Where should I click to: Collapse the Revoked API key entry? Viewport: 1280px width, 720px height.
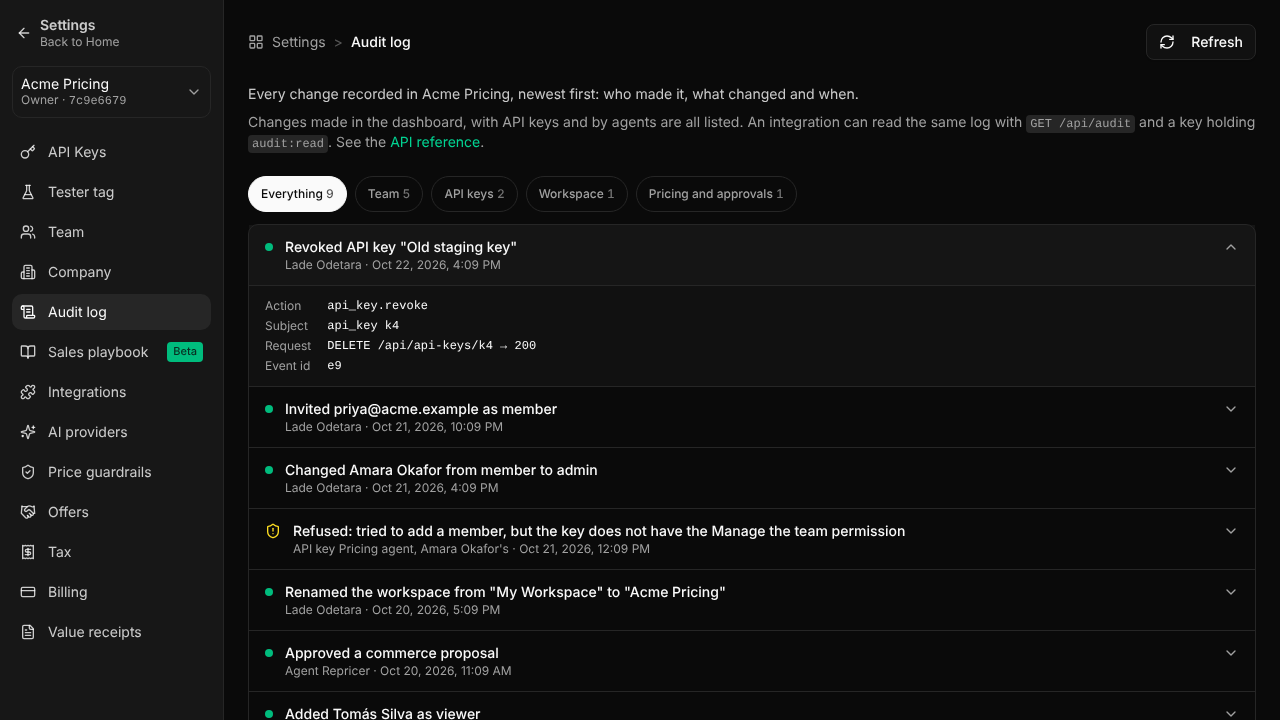click(x=1231, y=247)
